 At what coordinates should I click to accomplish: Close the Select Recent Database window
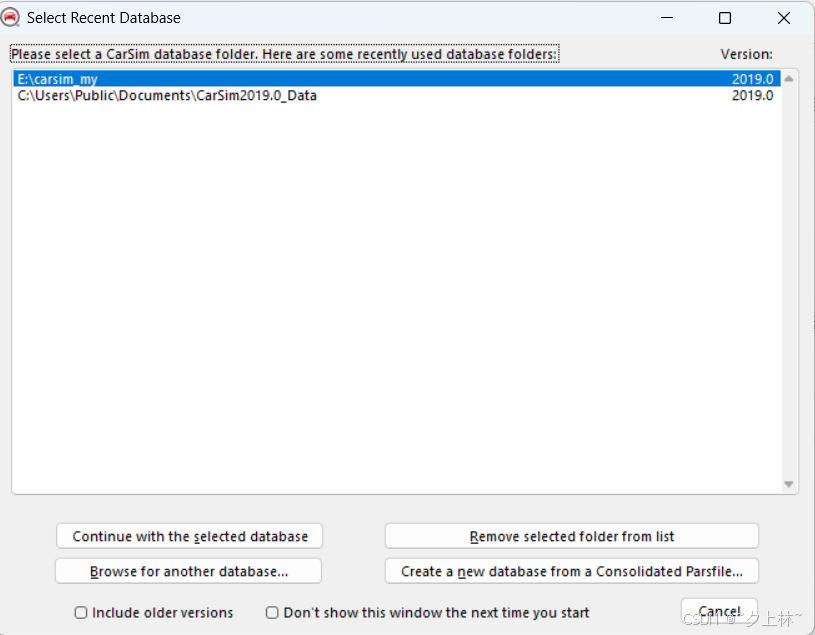(784, 18)
